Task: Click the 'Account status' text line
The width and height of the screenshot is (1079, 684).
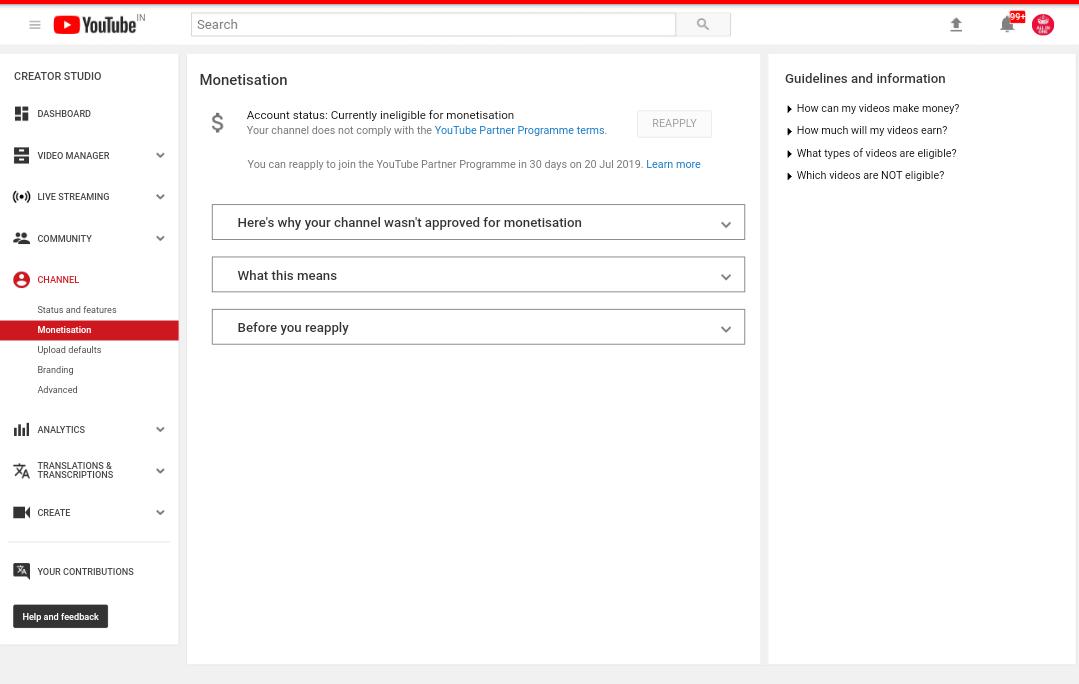Action: pyautogui.click(x=381, y=115)
